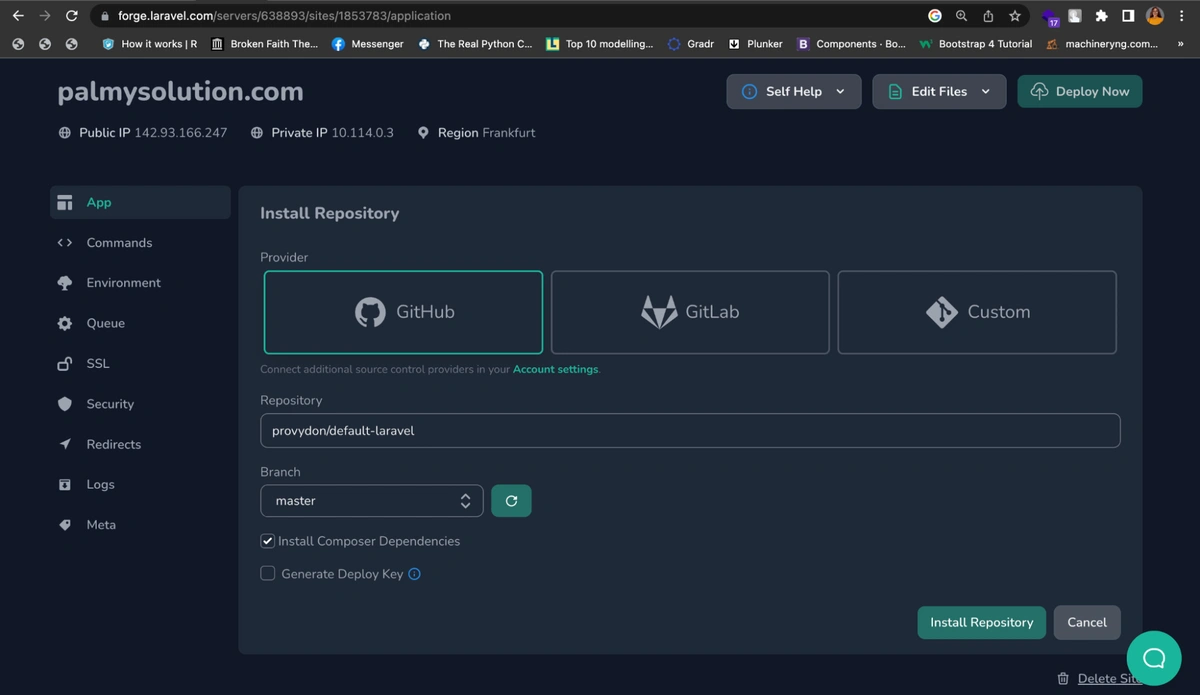Image resolution: width=1200 pixels, height=695 pixels.
Task: Open the Top 10 modelling bookmark
Action: click(x=600, y=44)
